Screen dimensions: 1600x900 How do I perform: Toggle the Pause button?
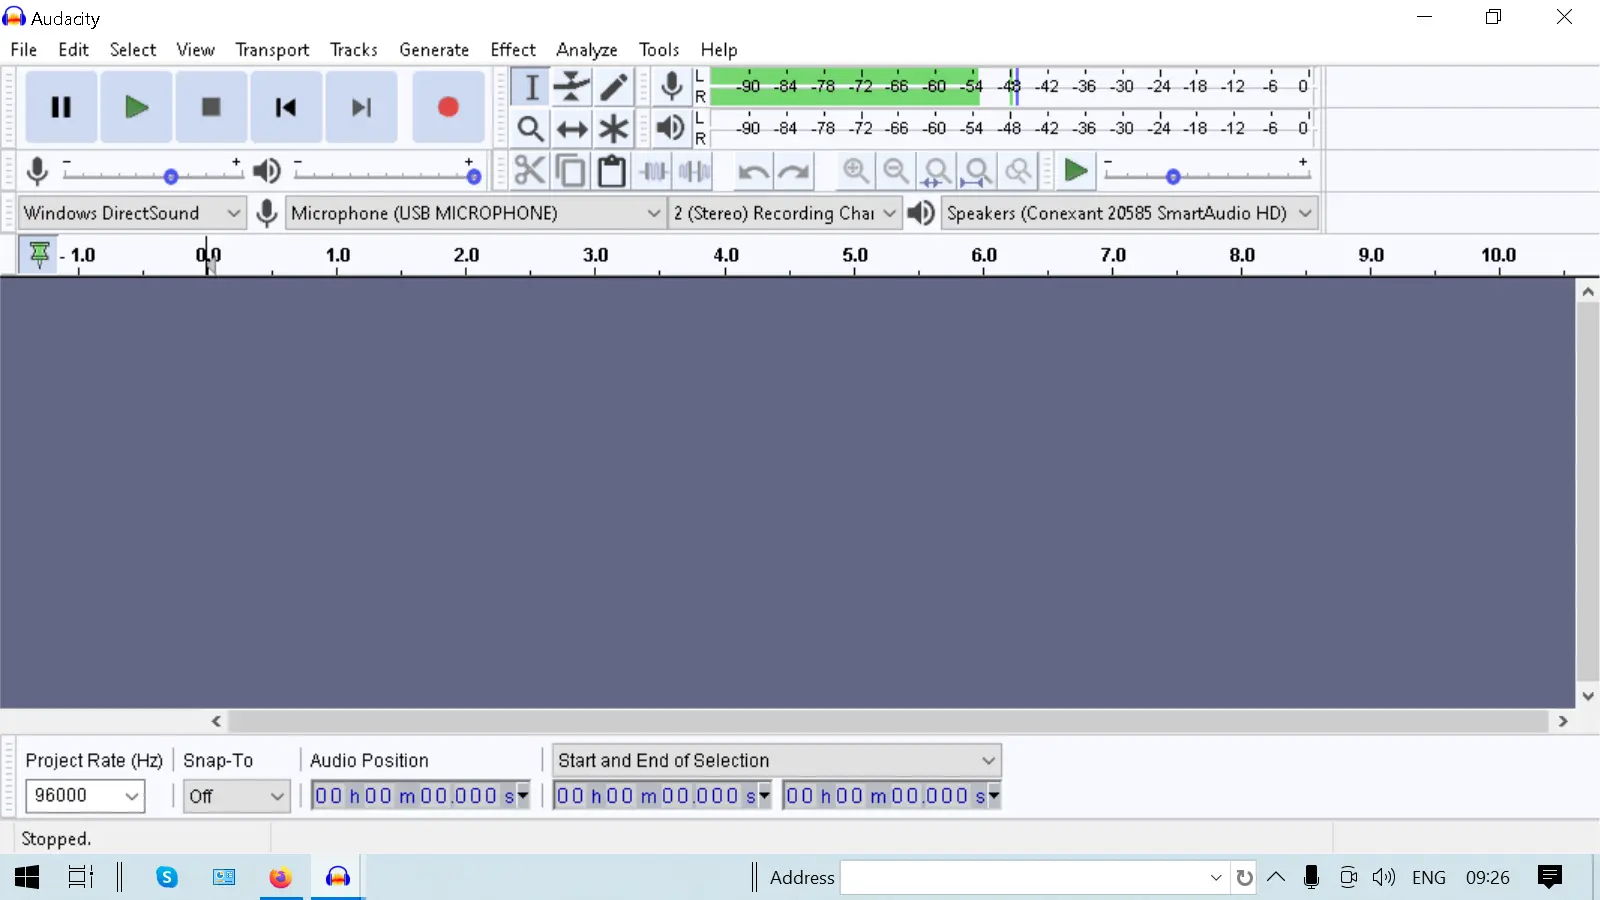[61, 107]
